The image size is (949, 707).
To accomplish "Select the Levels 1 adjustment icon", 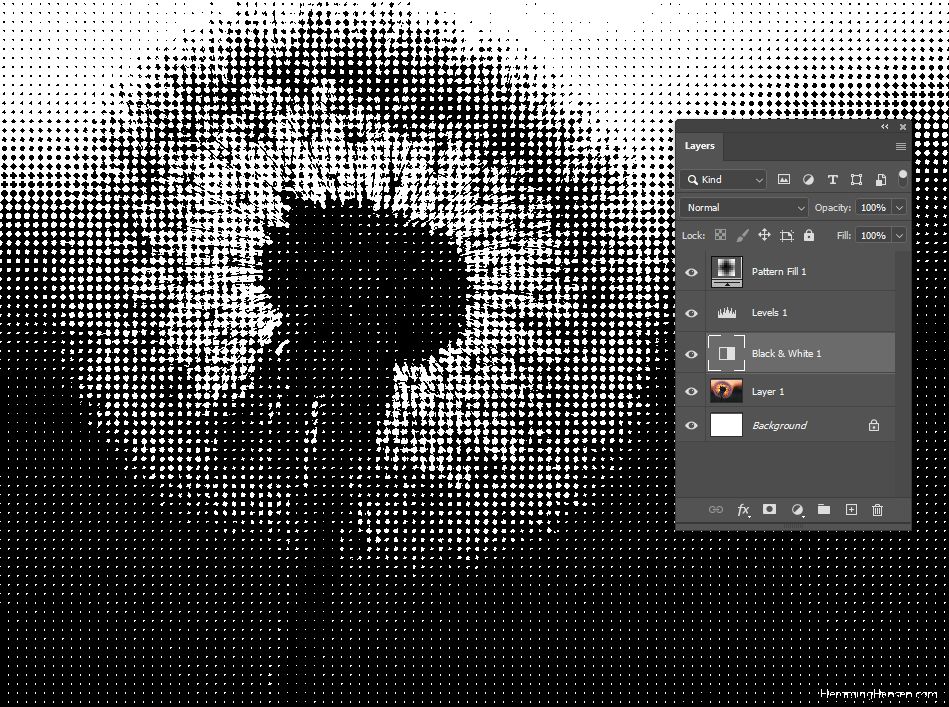I will pyautogui.click(x=726, y=313).
